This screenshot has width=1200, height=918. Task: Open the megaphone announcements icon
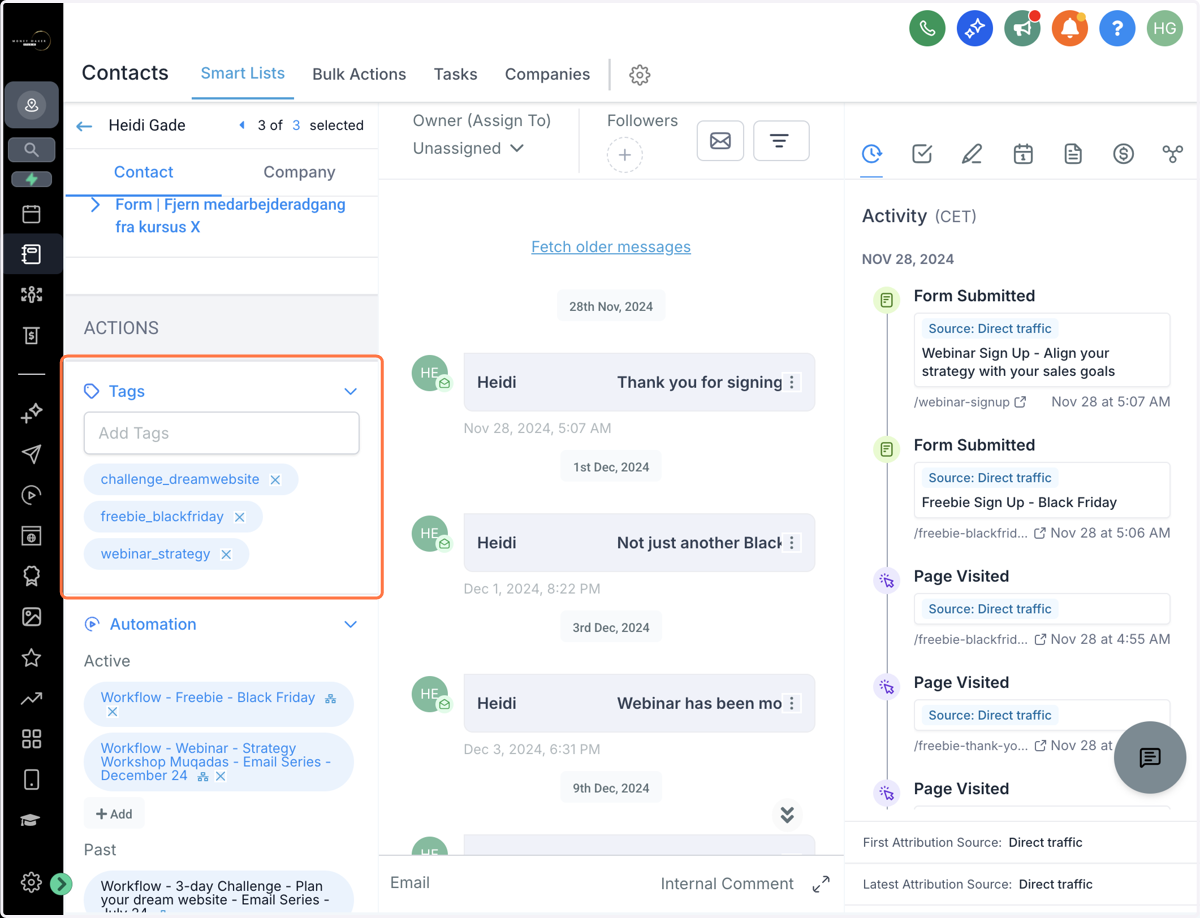point(1022,29)
